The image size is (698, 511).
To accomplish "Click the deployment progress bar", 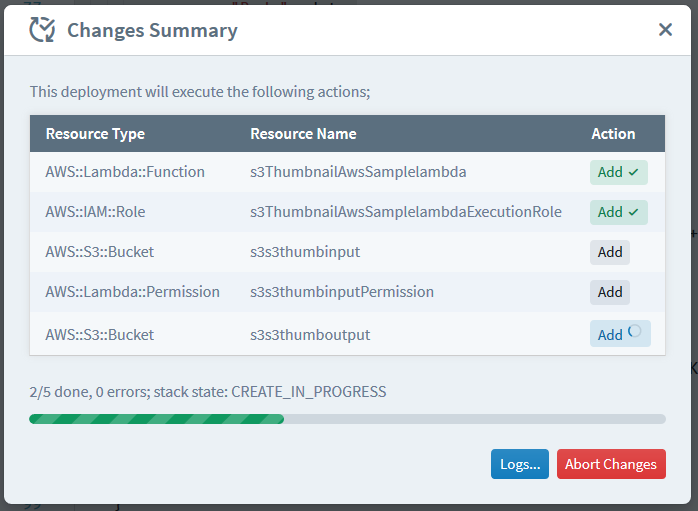I will (347, 419).
